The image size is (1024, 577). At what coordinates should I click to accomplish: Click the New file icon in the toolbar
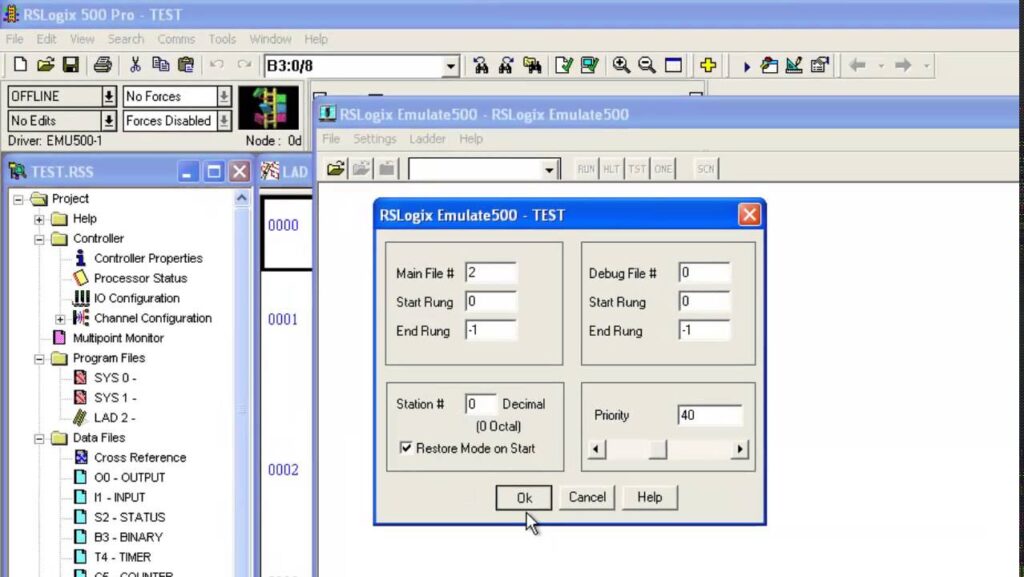tap(20, 65)
